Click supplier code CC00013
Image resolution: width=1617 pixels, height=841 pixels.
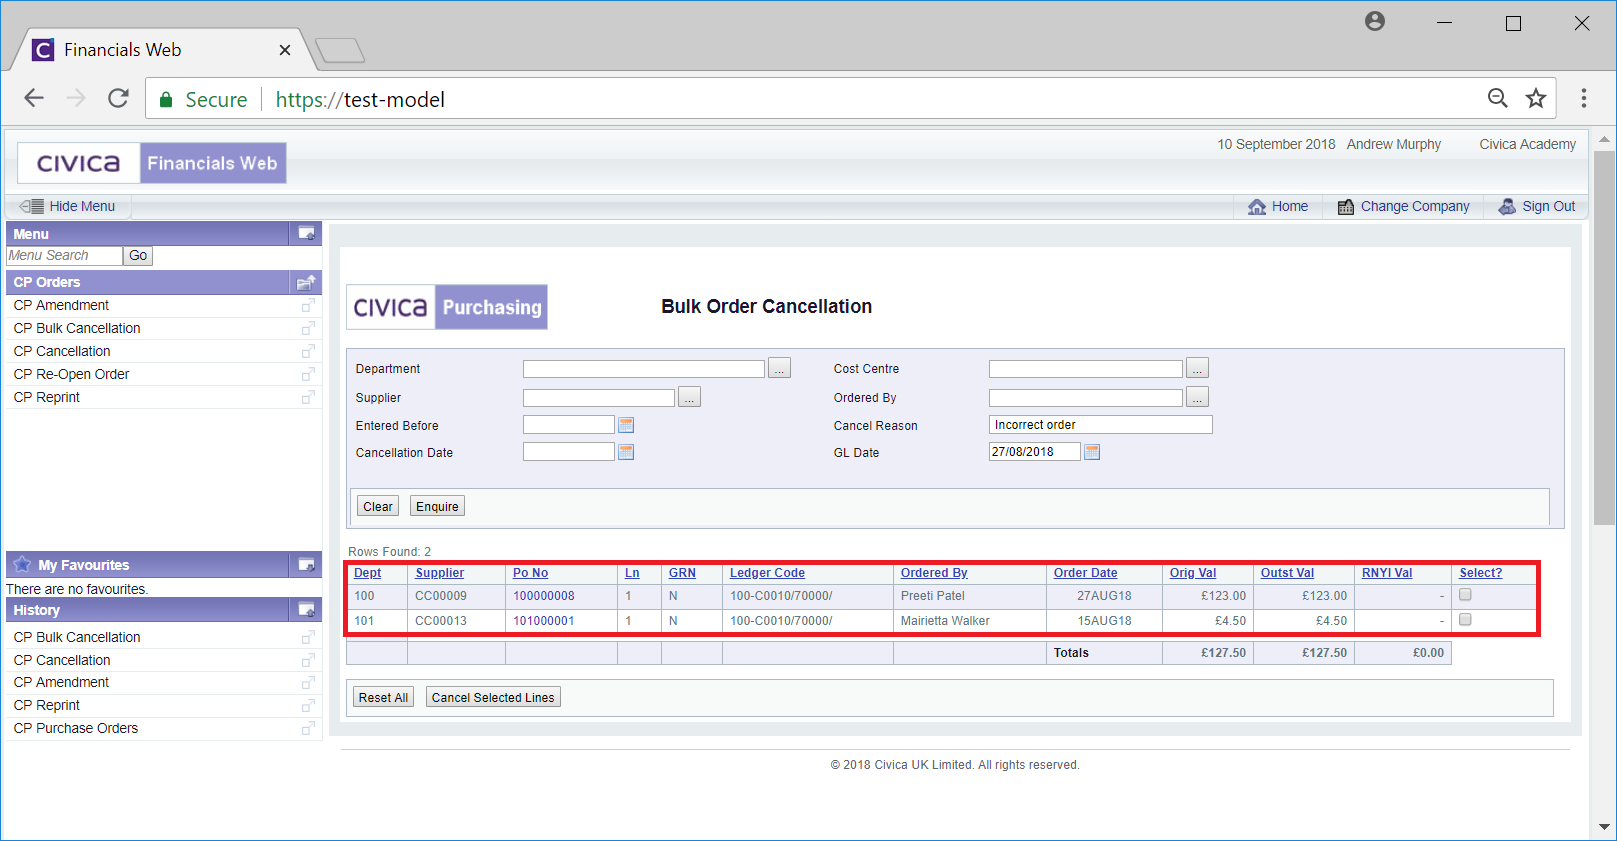441,621
